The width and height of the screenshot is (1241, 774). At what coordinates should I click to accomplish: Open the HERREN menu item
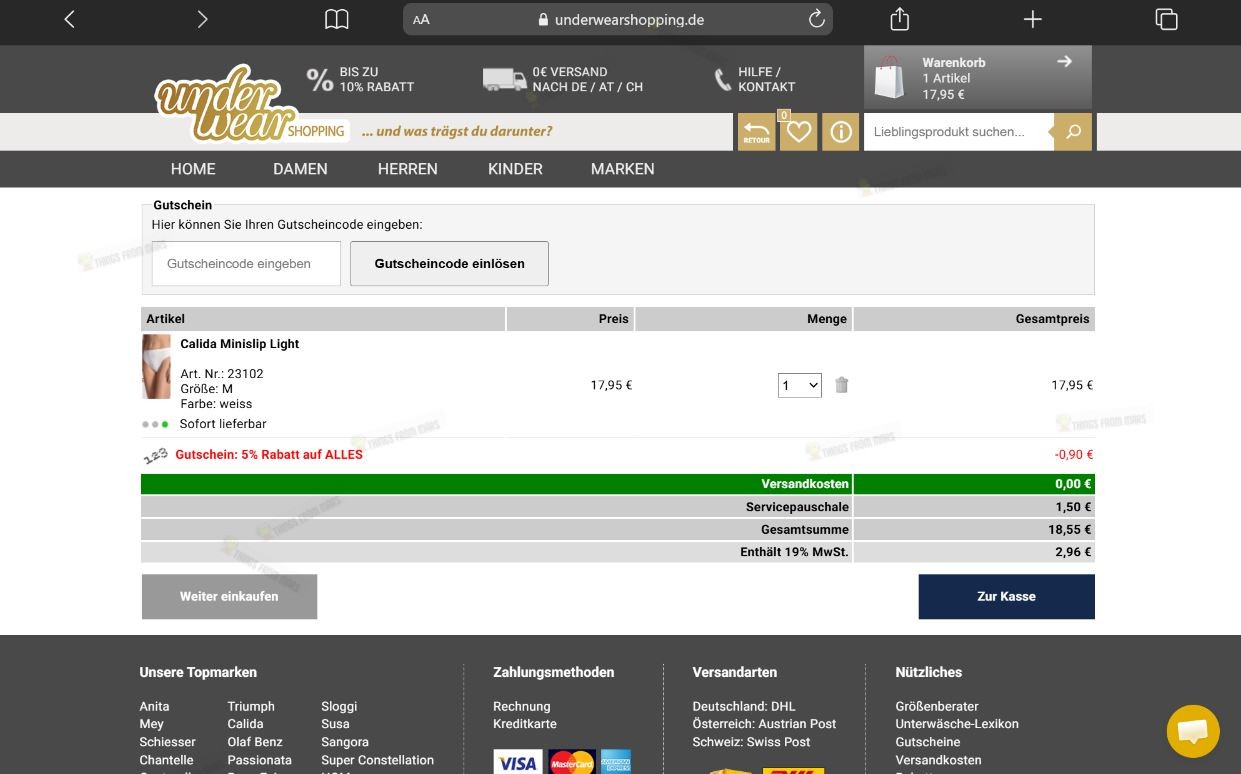[x=407, y=169]
